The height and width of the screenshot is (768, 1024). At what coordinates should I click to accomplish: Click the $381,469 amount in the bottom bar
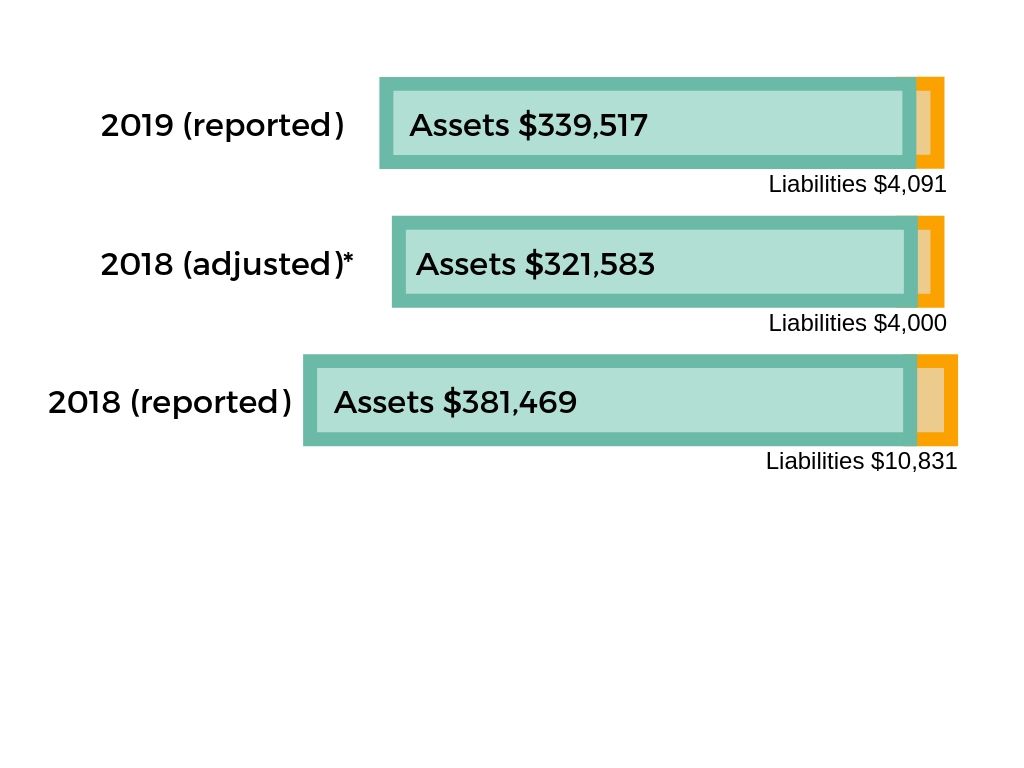[511, 402]
